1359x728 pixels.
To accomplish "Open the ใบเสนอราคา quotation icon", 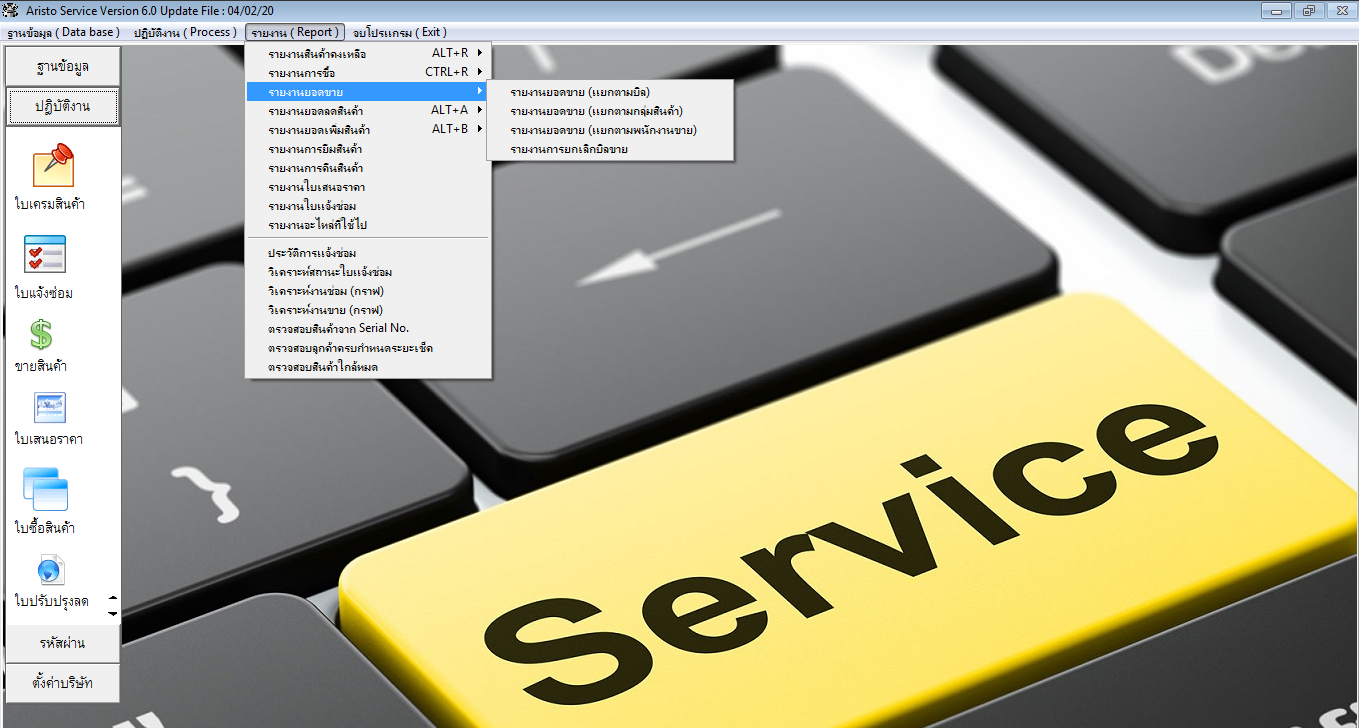I will pos(50,408).
